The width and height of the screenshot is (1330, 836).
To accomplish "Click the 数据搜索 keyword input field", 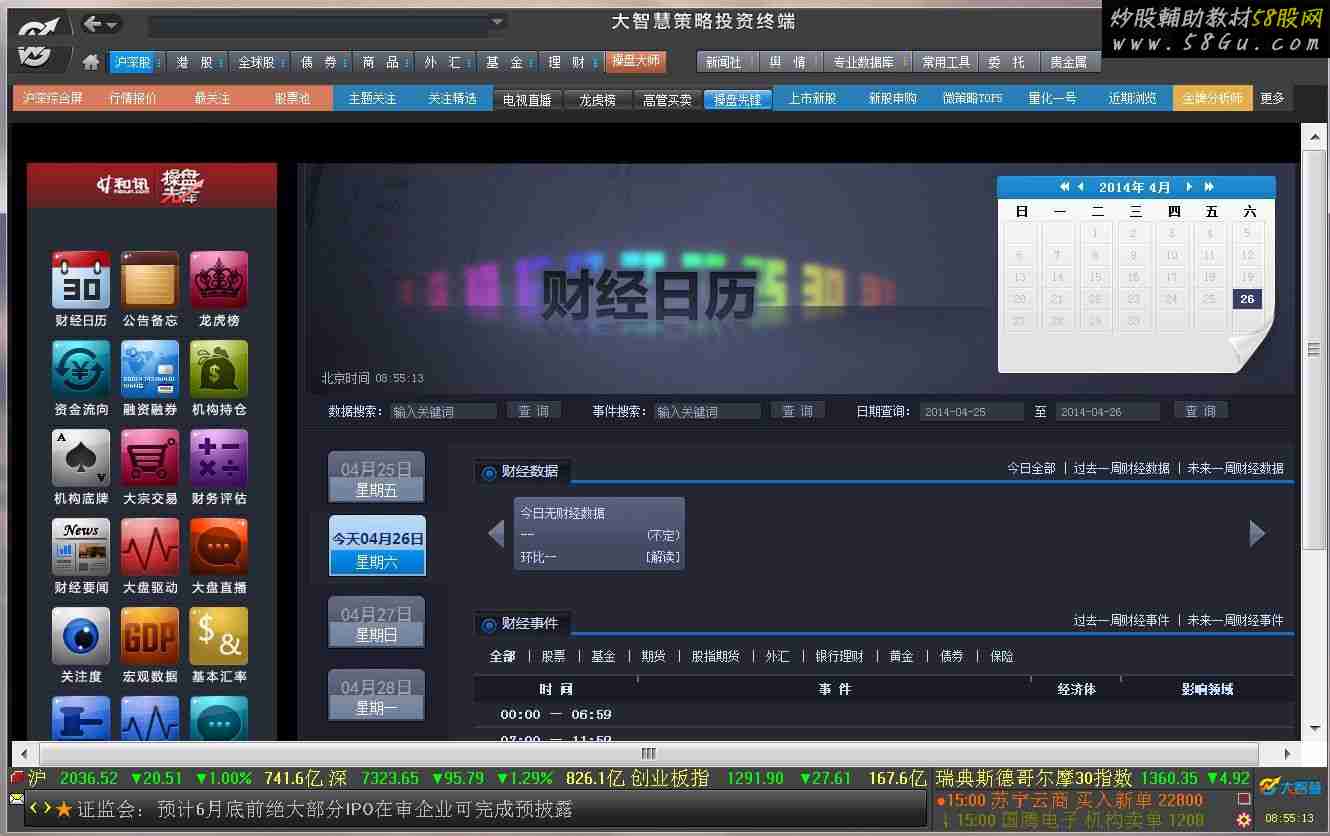I will [x=443, y=411].
